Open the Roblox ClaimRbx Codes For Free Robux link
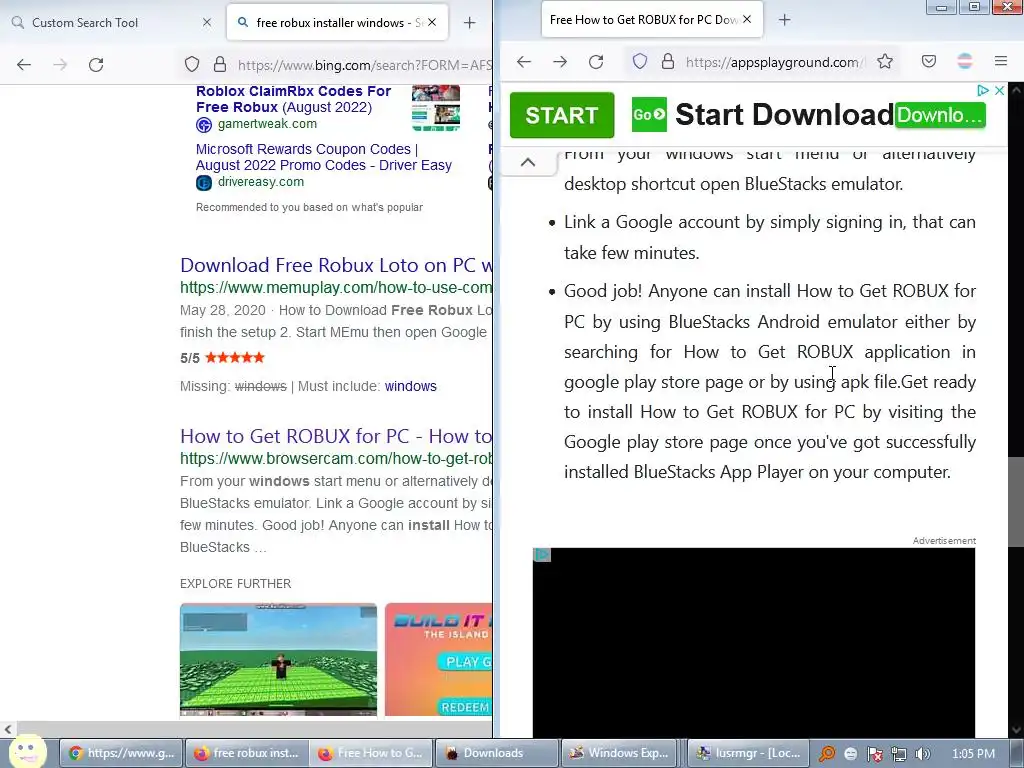 click(x=293, y=99)
